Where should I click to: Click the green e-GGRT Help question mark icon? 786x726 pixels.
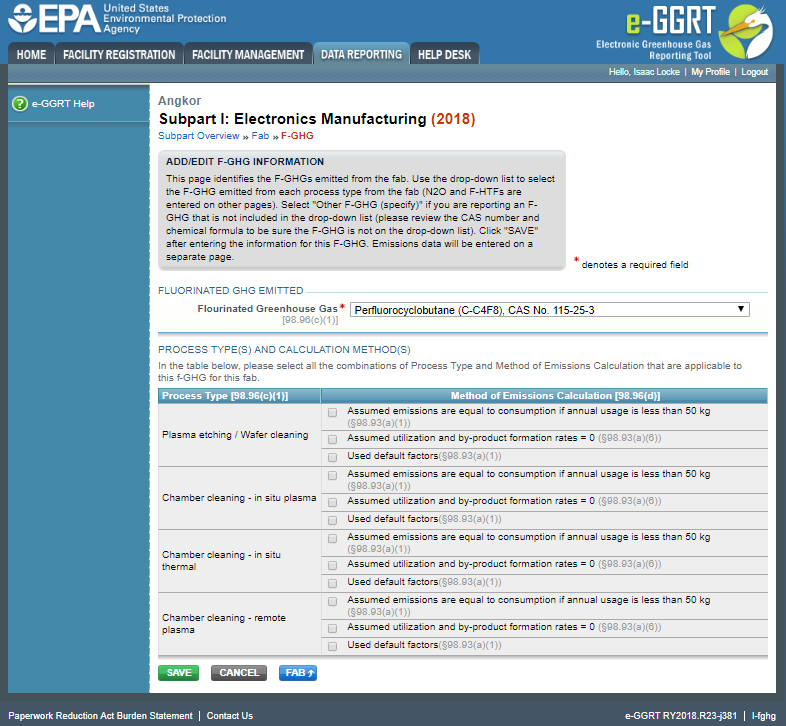[x=20, y=104]
